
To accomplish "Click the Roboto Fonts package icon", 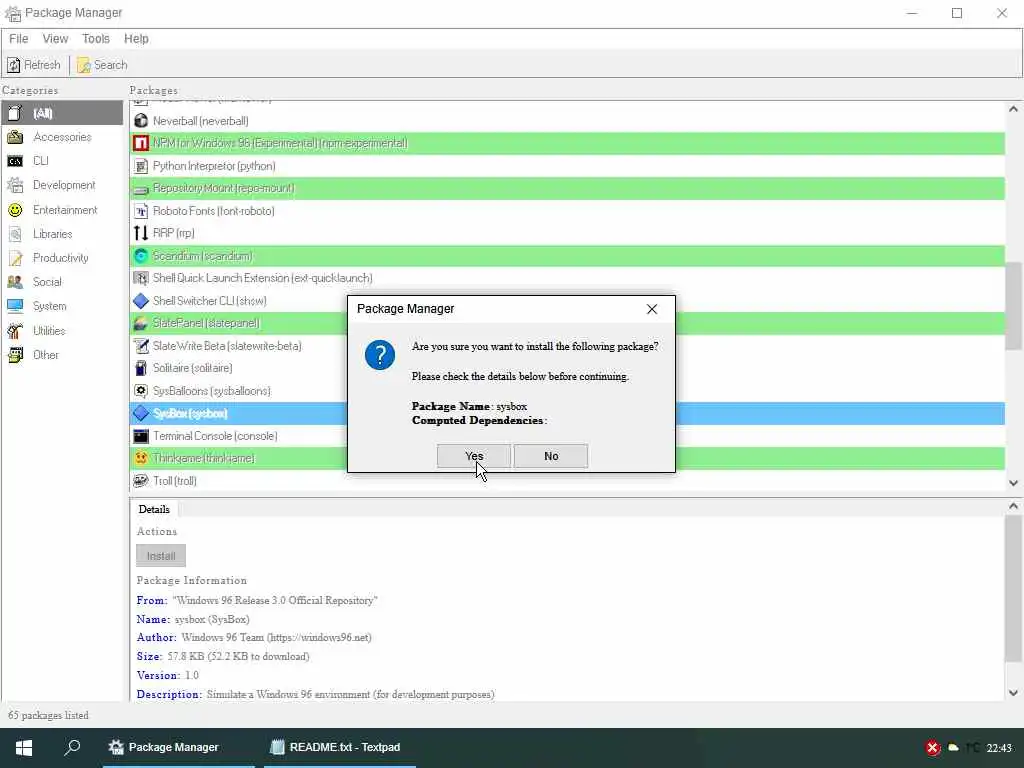I will [140, 211].
